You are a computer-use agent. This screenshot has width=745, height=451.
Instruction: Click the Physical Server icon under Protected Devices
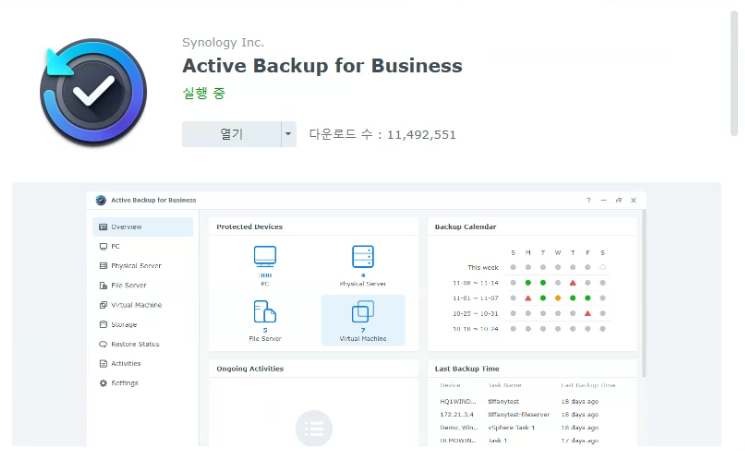(x=363, y=256)
